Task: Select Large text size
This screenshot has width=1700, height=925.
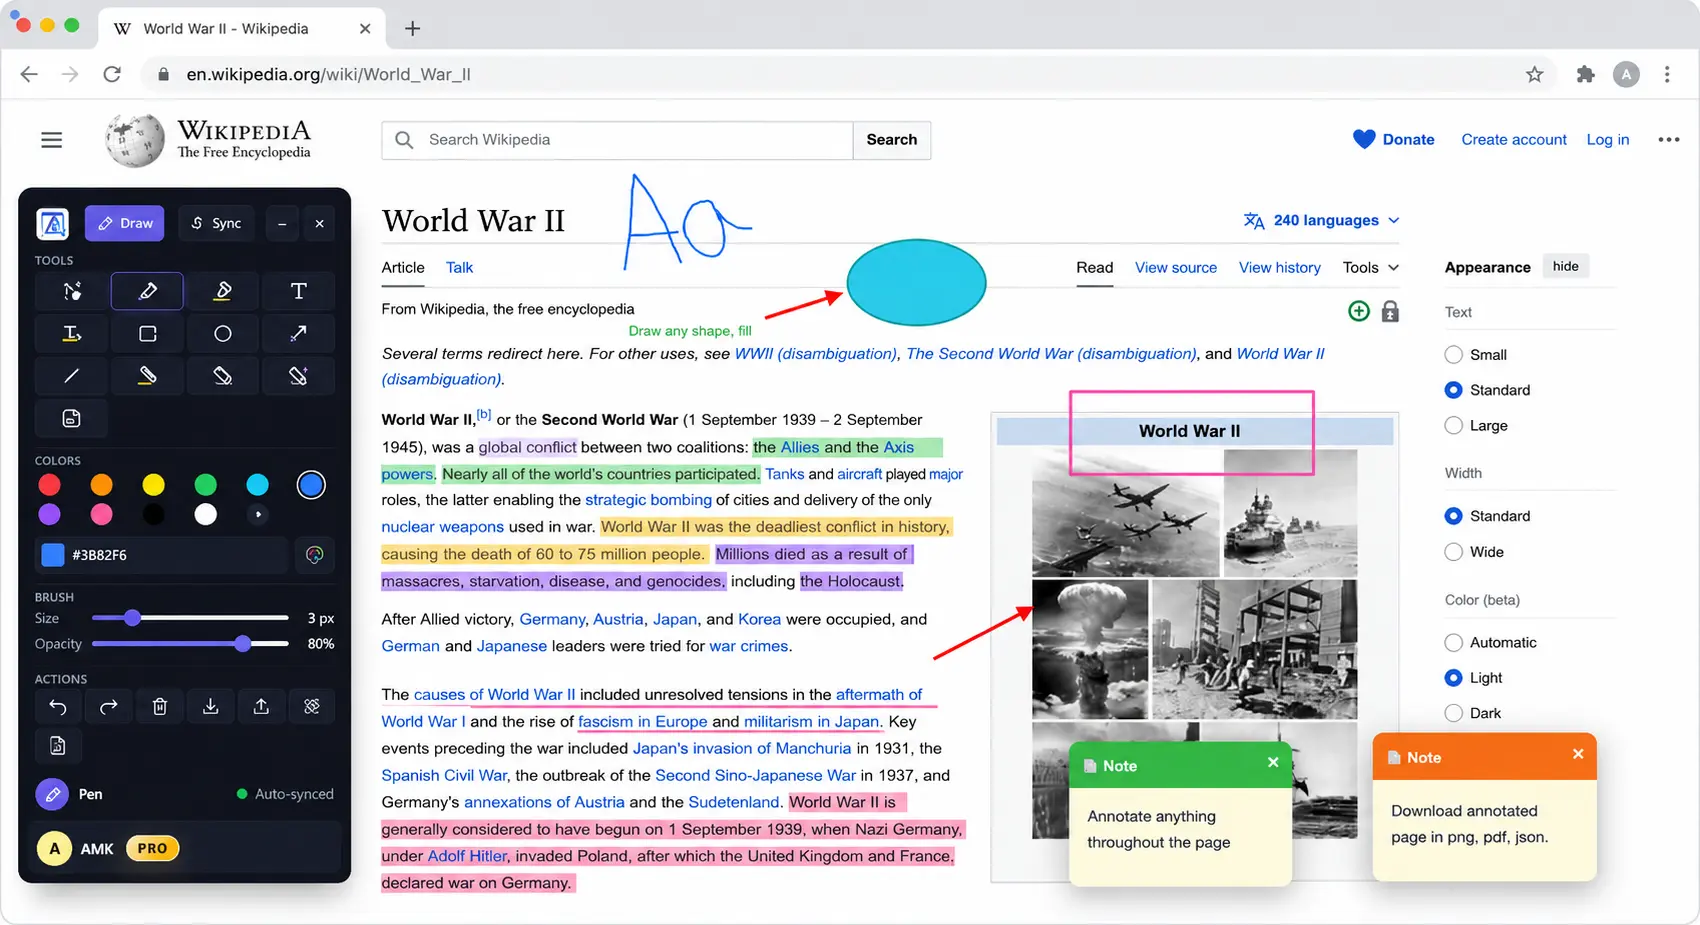Action: [x=1454, y=426]
